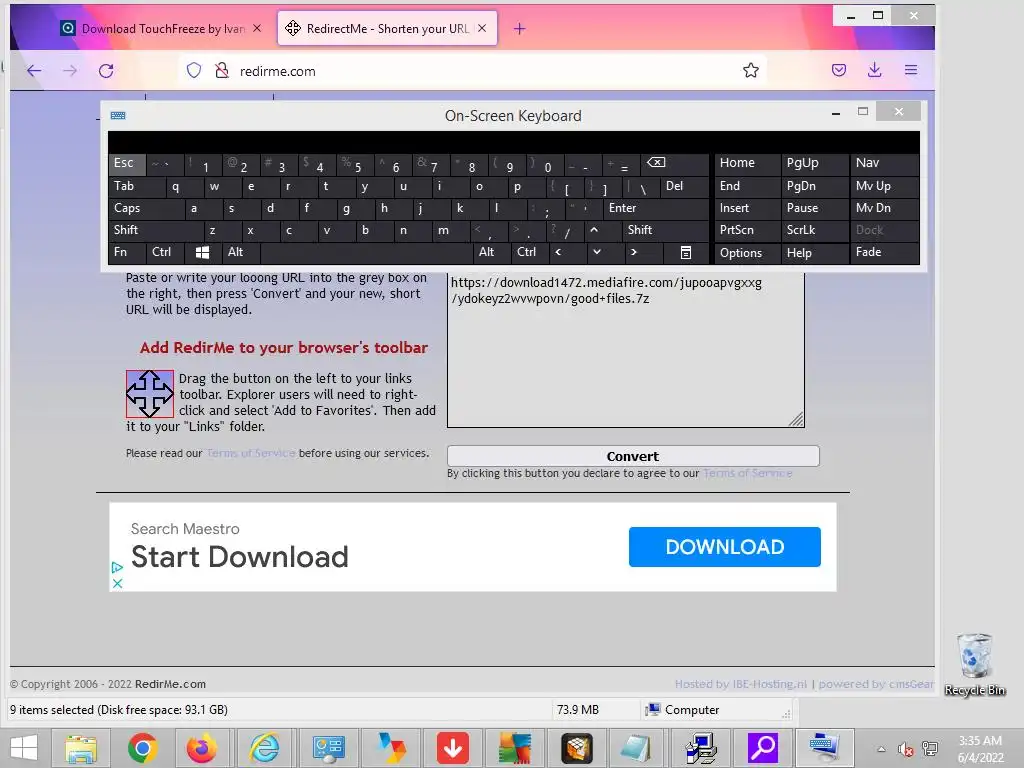1024x768 pixels.
Task: Tap the Del key on the On-Screen Keyboard
Action: click(x=684, y=186)
